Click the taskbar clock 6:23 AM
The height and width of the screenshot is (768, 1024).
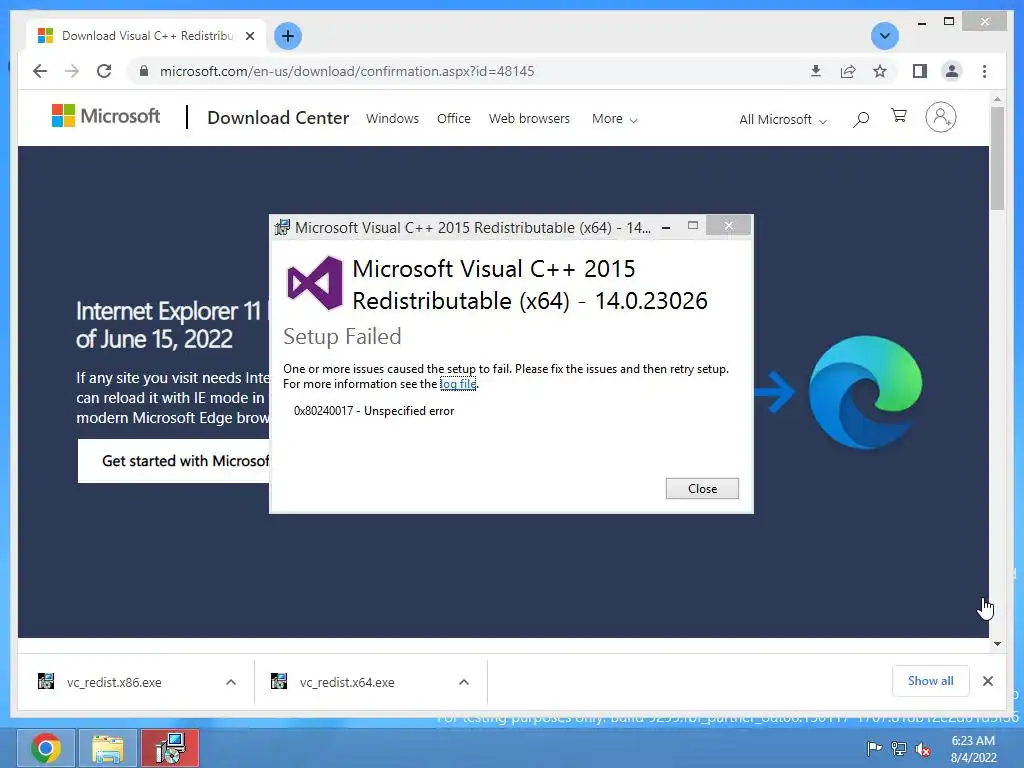coord(973,741)
